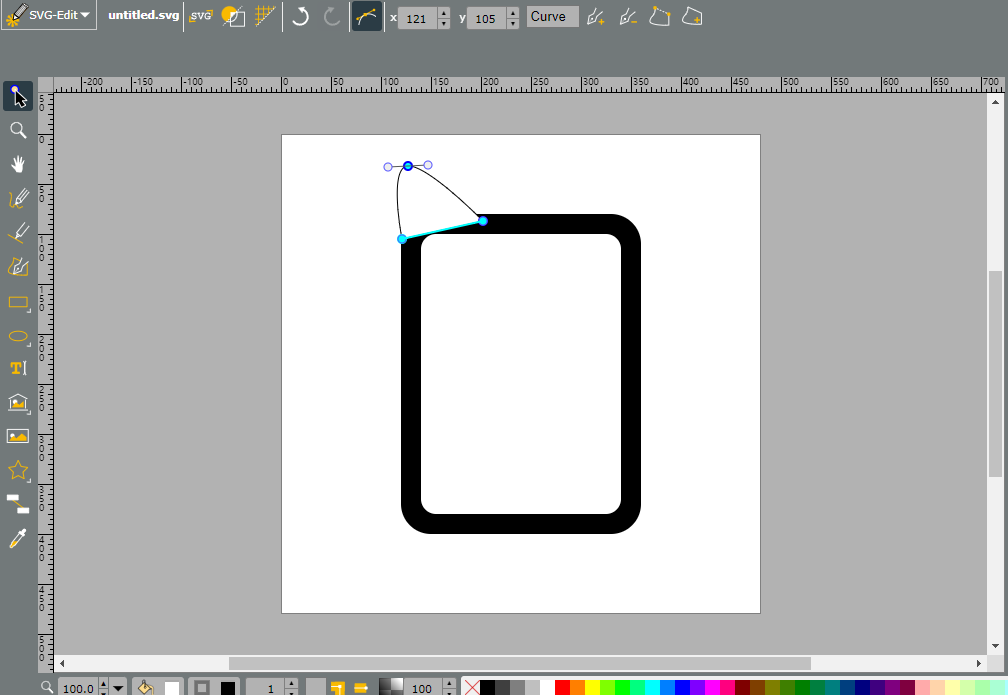This screenshot has width=1008, height=695.
Task: Open SVG source editor
Action: tap(201, 16)
